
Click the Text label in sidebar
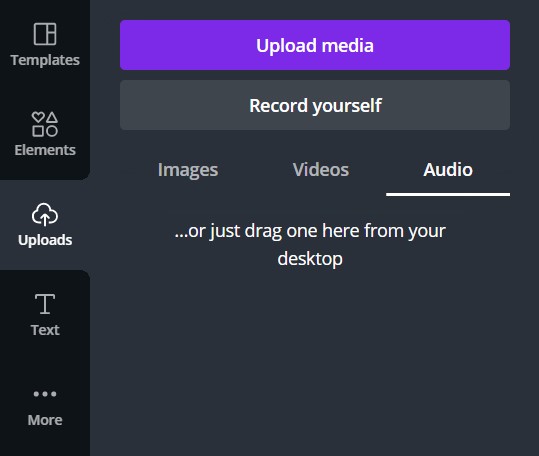(45, 330)
